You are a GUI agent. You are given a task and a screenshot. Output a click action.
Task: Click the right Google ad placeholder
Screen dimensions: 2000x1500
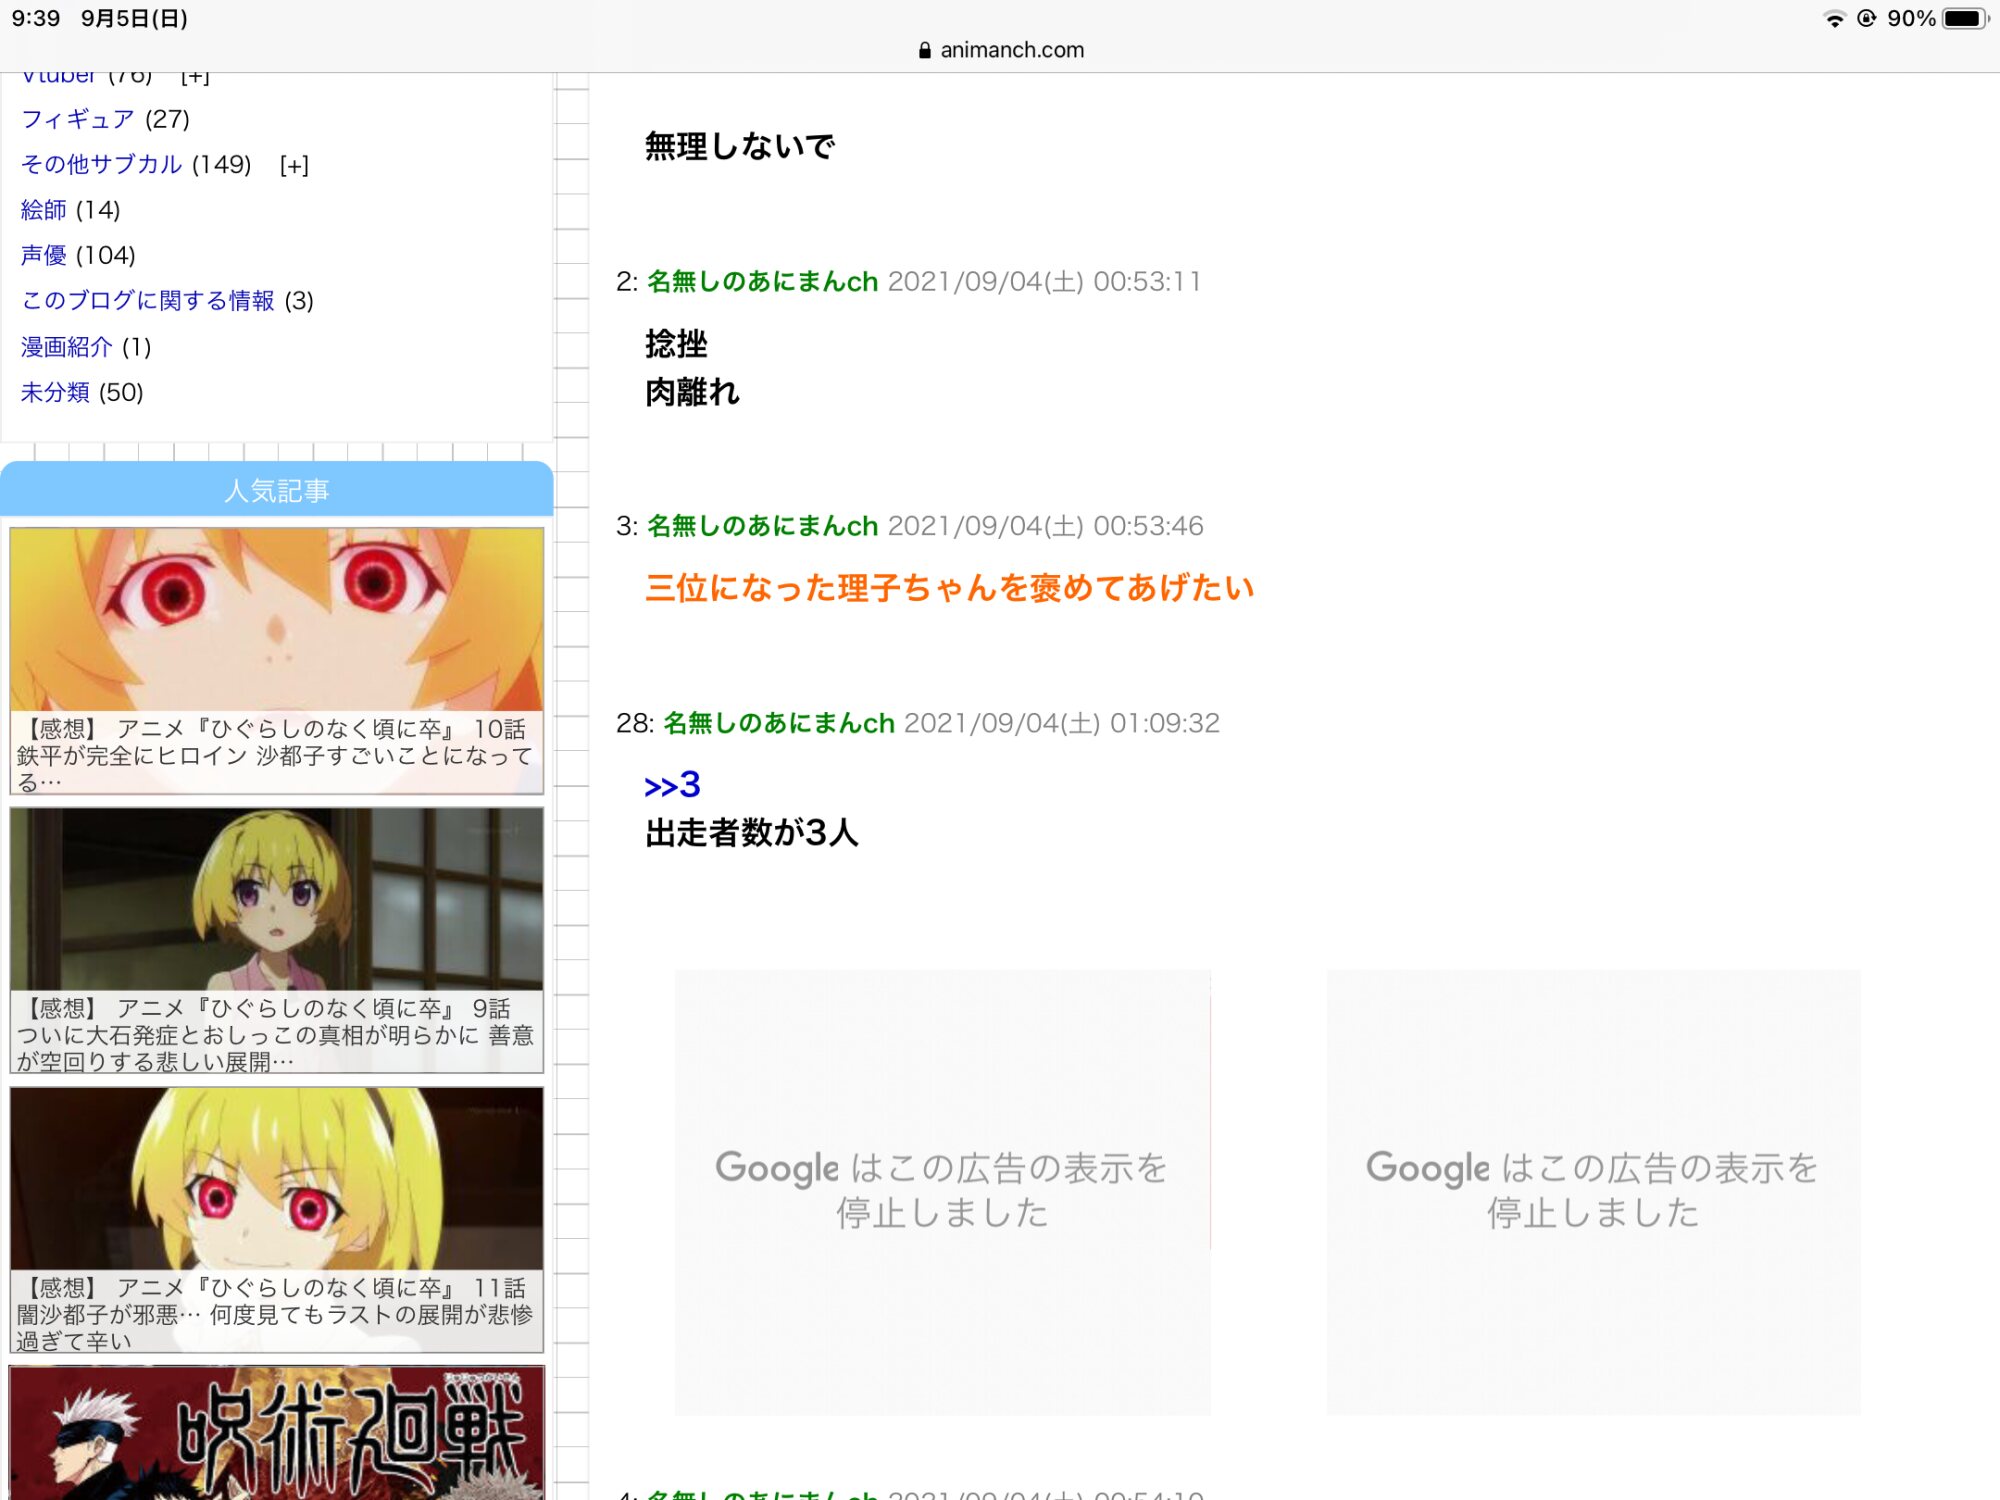pyautogui.click(x=1593, y=1192)
